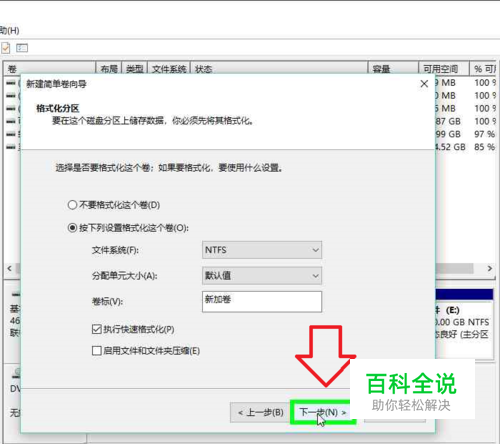Image resolution: width=500 pixels, height=444 pixels.
Task: Click the 分配单元大小(A) label
Action: pos(124,276)
